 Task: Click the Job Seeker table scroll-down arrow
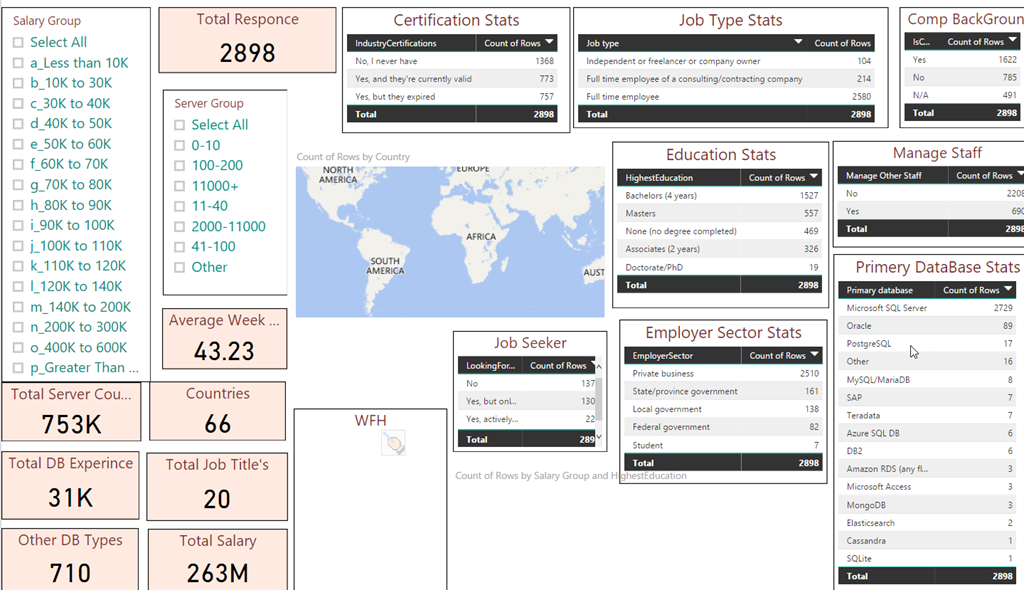coord(600,437)
